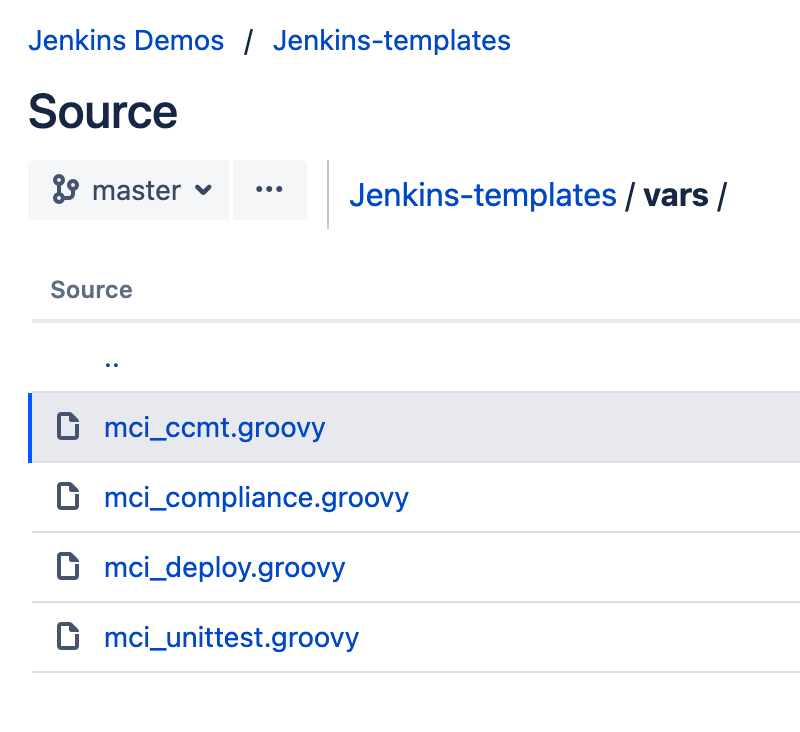The image size is (800, 732).
Task: View the mci_deploy.groovy source file
Action: pyautogui.click(x=224, y=568)
